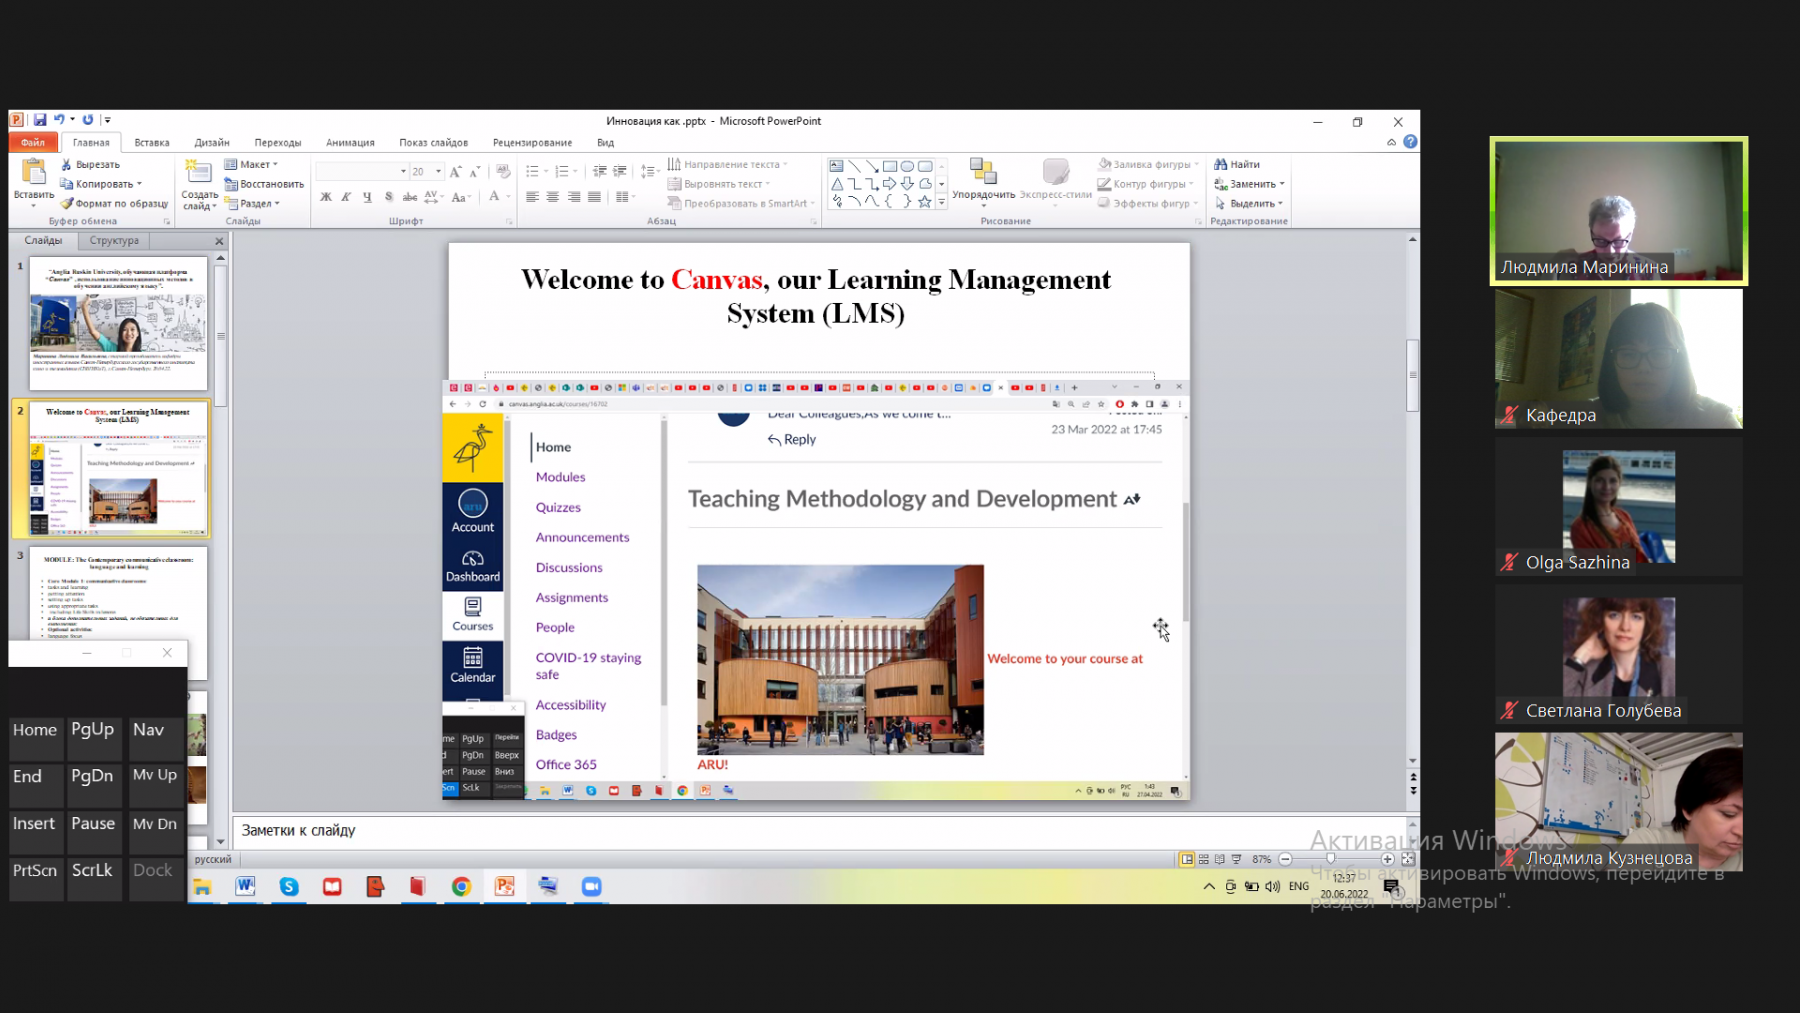Toggle bold Ж formatting
Viewport: 1800px width, 1013px height.
point(326,197)
